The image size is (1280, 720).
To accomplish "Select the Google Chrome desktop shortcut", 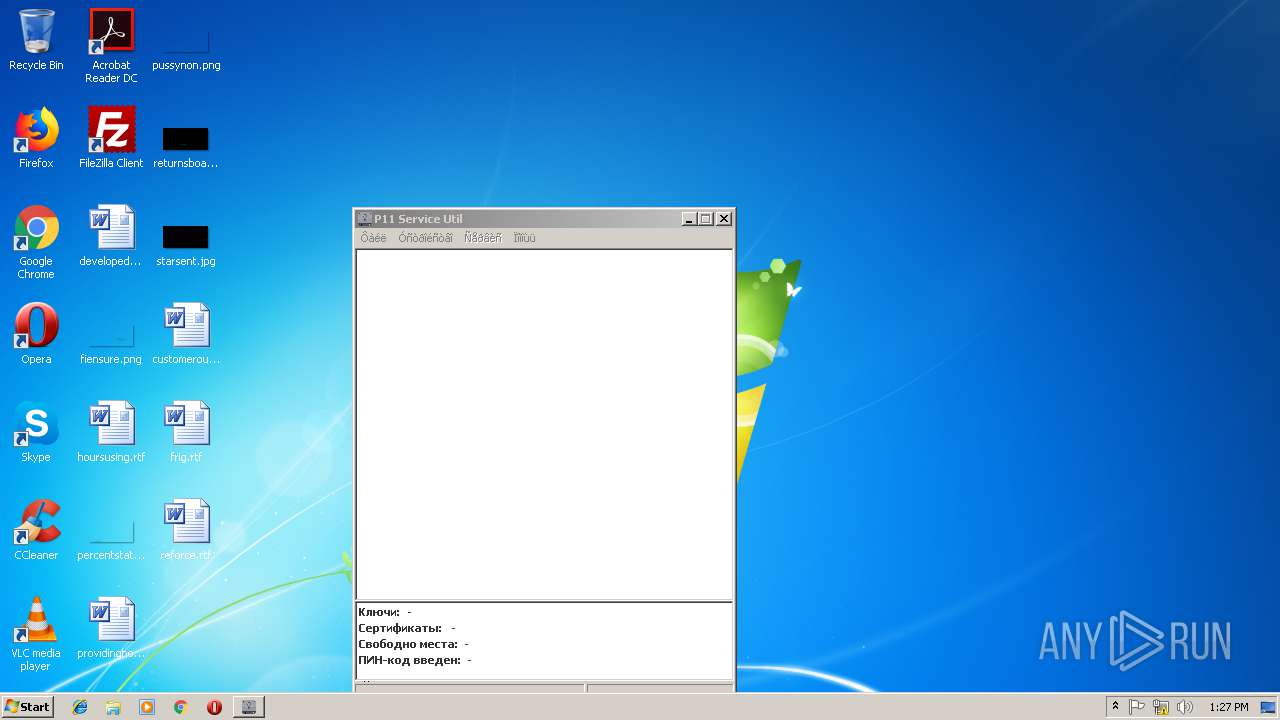I will pyautogui.click(x=36, y=242).
